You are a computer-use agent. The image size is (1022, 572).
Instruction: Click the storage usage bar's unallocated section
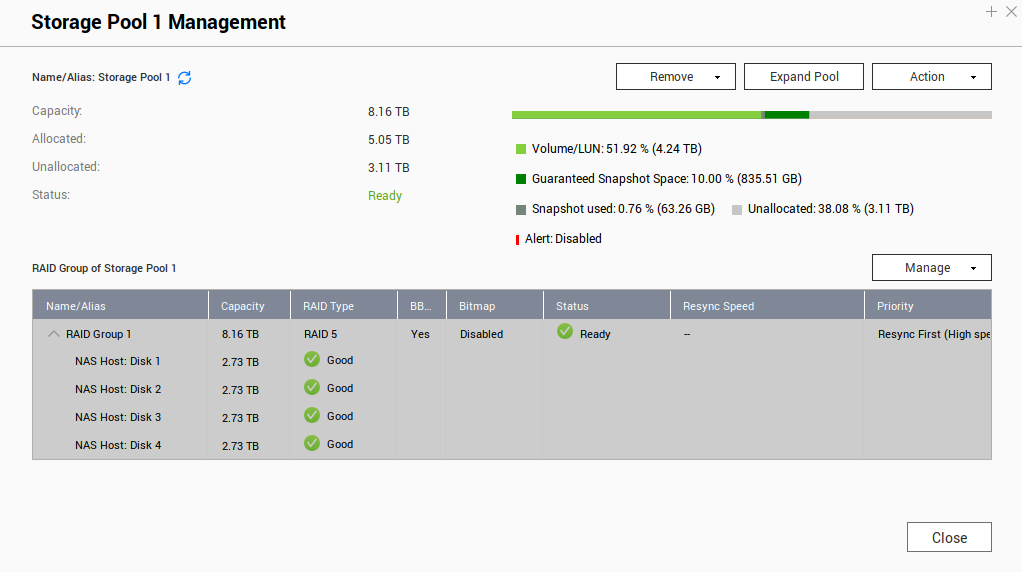pos(900,115)
